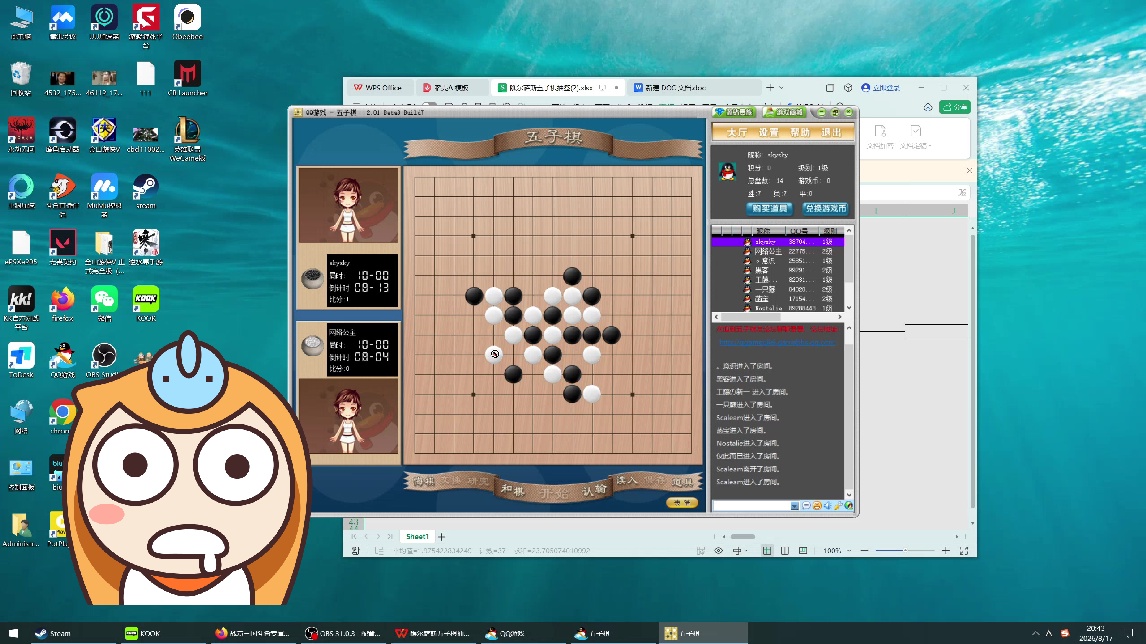This screenshot has width=1146, height=644.
Task: Click the 悔棋 (undo move) button
Action: (424, 481)
